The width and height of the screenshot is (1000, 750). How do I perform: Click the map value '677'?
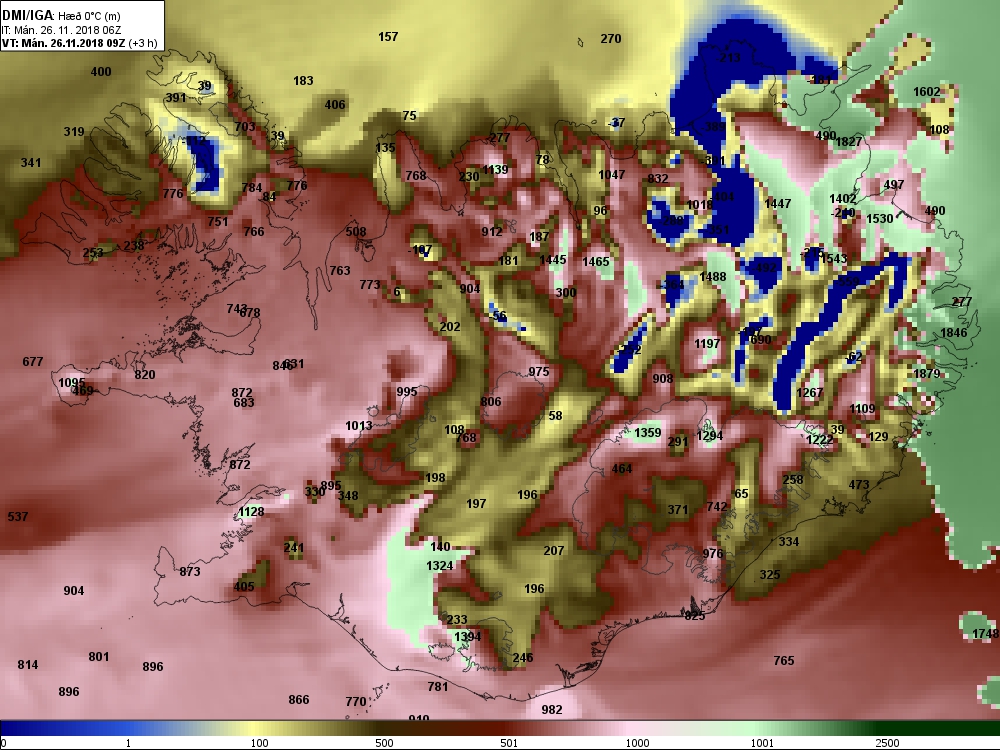tap(33, 362)
